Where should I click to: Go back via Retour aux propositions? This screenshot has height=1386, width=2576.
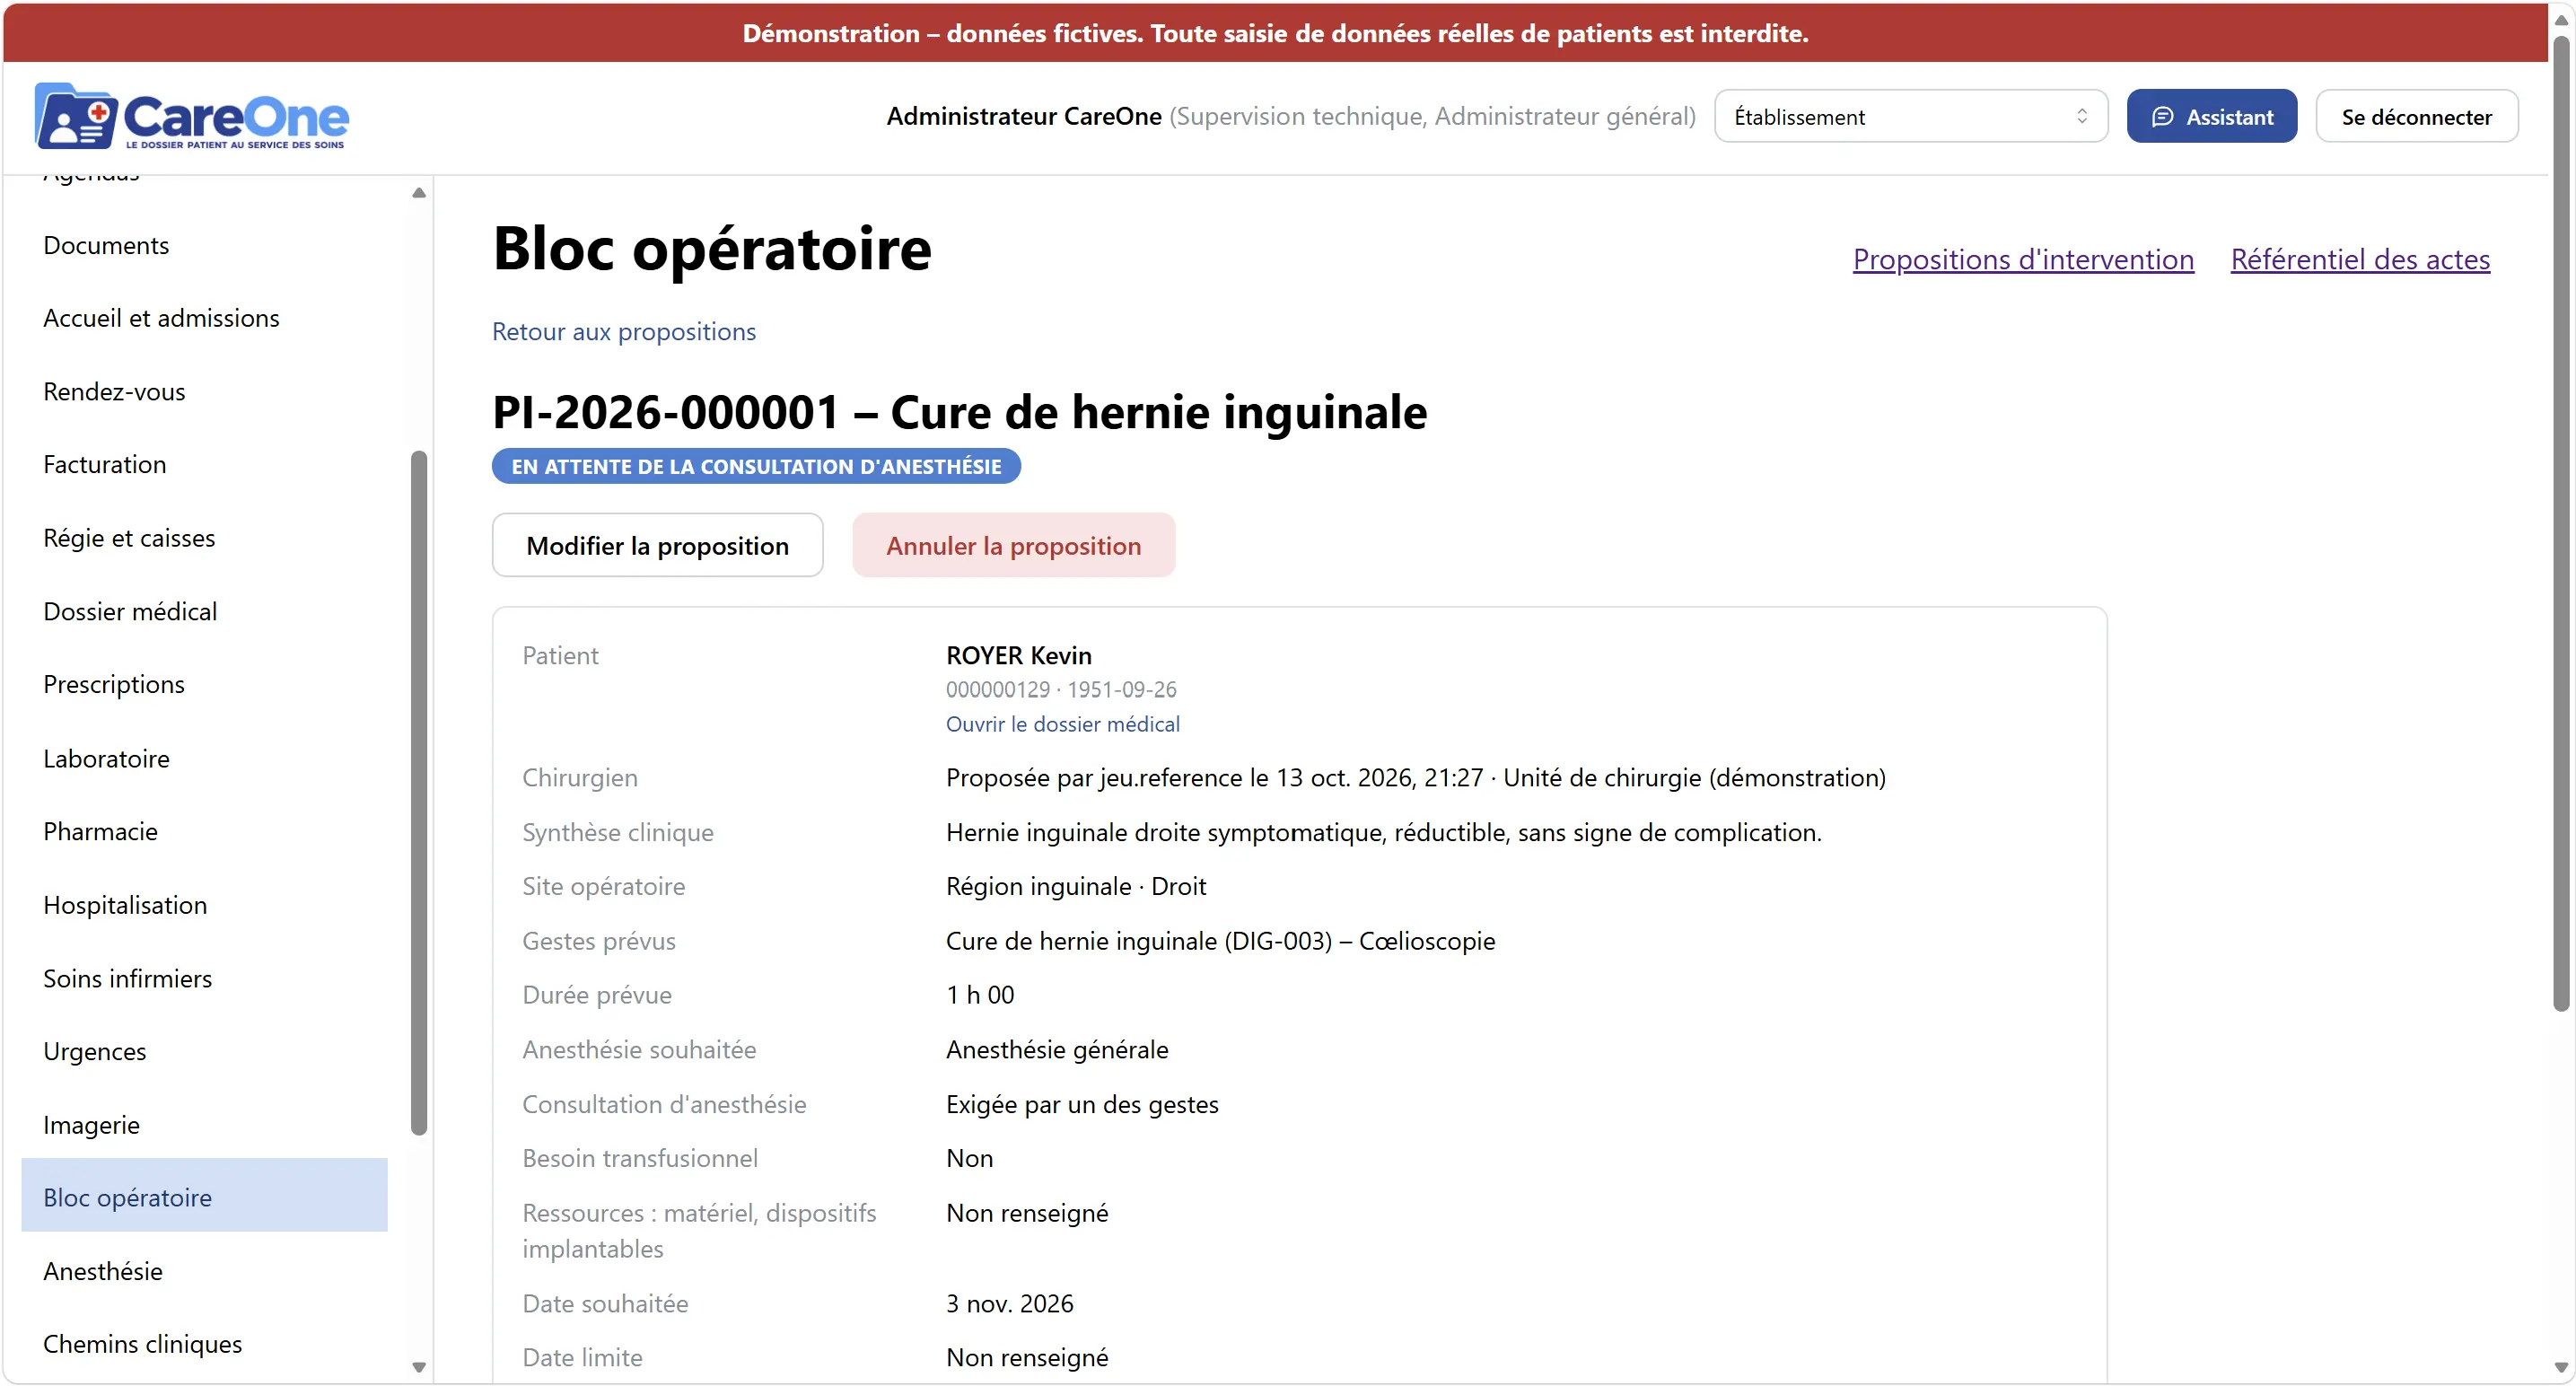tap(624, 332)
